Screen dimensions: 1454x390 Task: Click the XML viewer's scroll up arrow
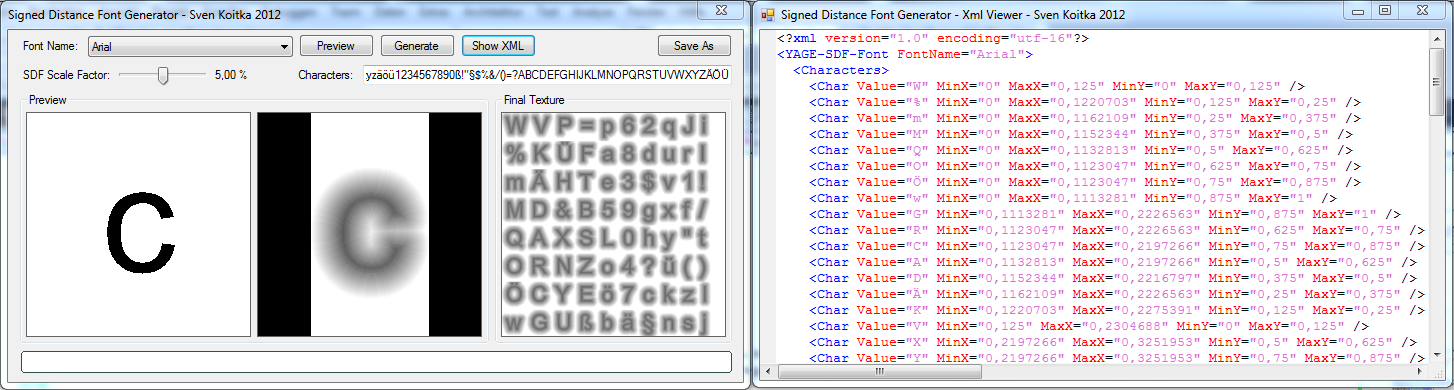(x=1437, y=40)
